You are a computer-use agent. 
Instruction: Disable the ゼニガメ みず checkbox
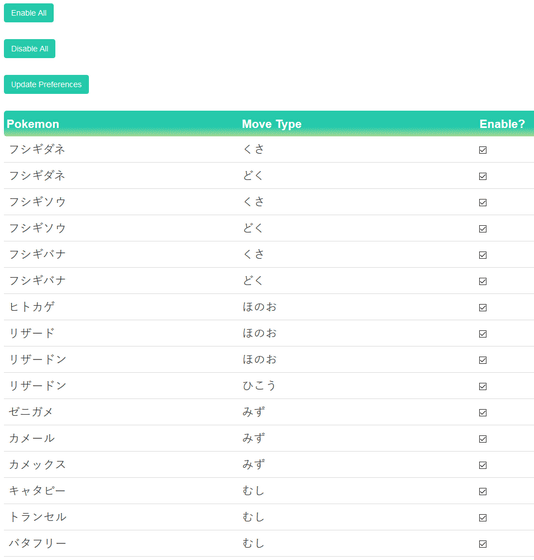tap(483, 412)
